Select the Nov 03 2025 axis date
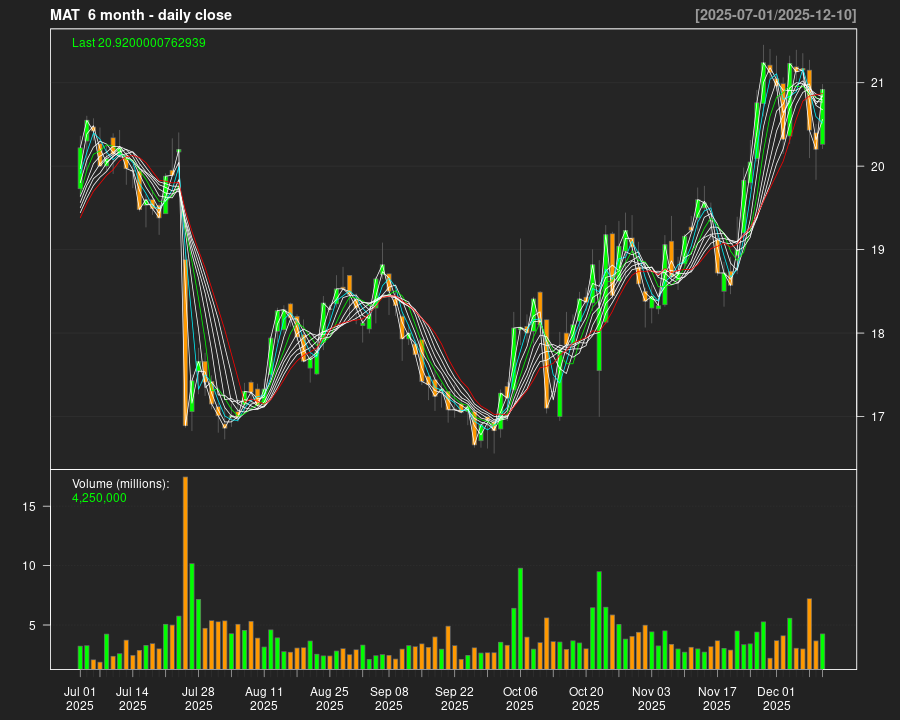The image size is (900, 720). click(x=651, y=698)
